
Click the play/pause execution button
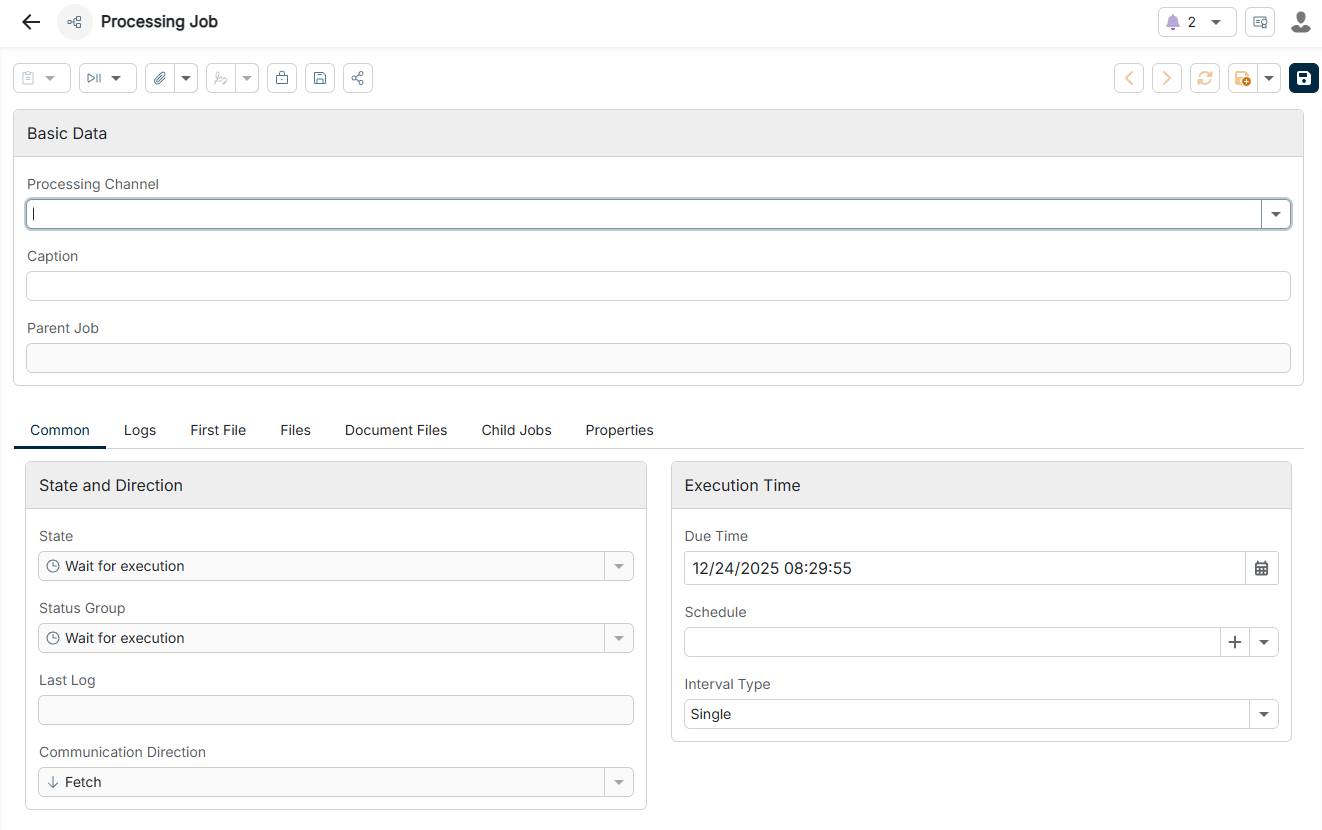(108, 78)
